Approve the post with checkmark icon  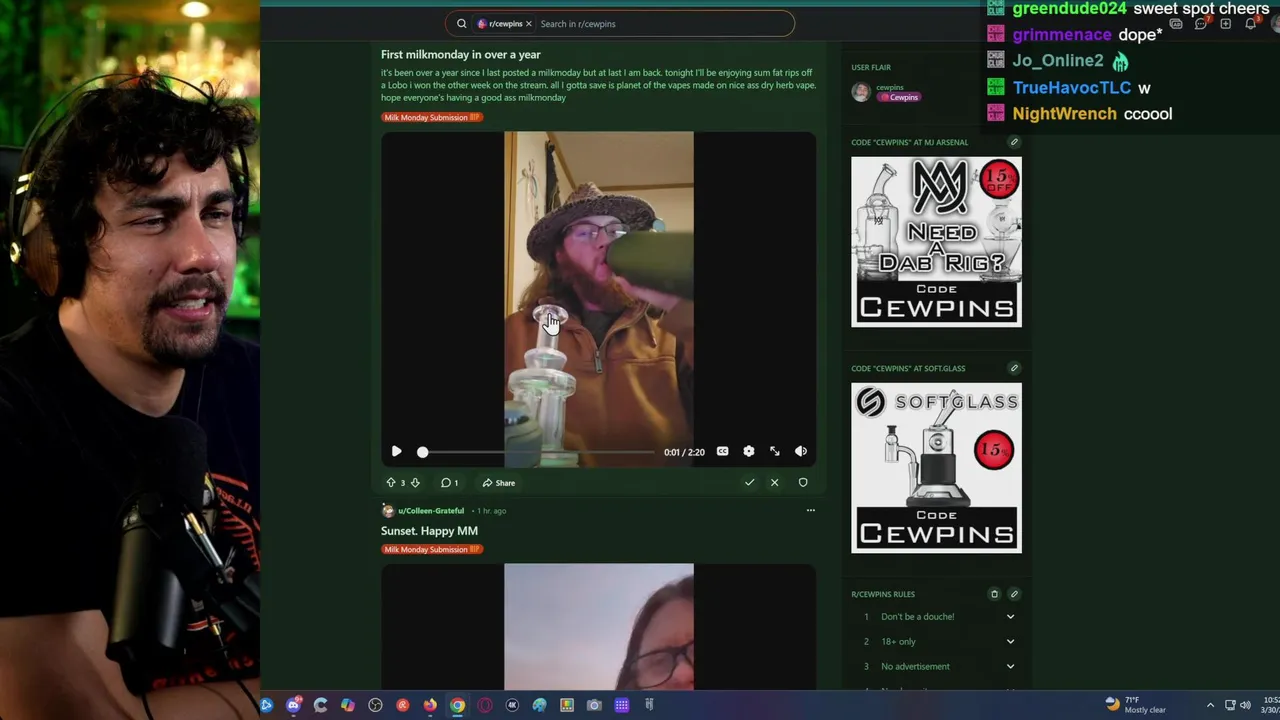[x=749, y=483]
